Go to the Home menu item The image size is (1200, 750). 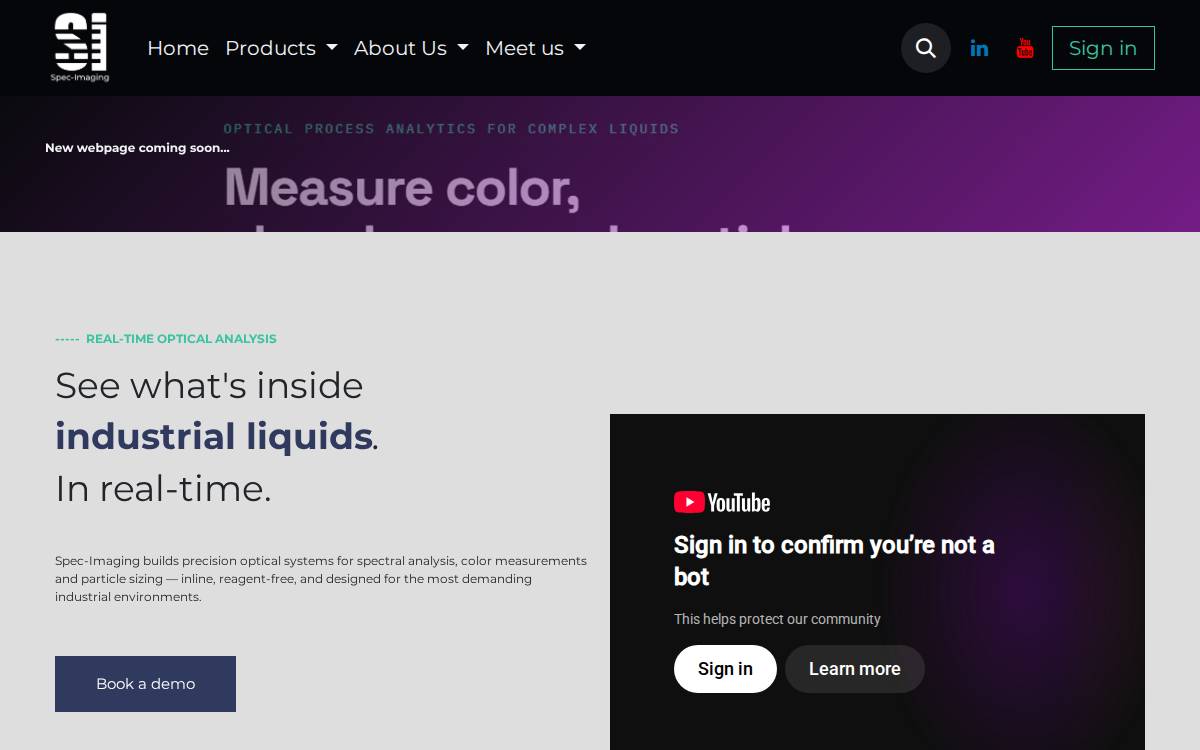click(178, 48)
